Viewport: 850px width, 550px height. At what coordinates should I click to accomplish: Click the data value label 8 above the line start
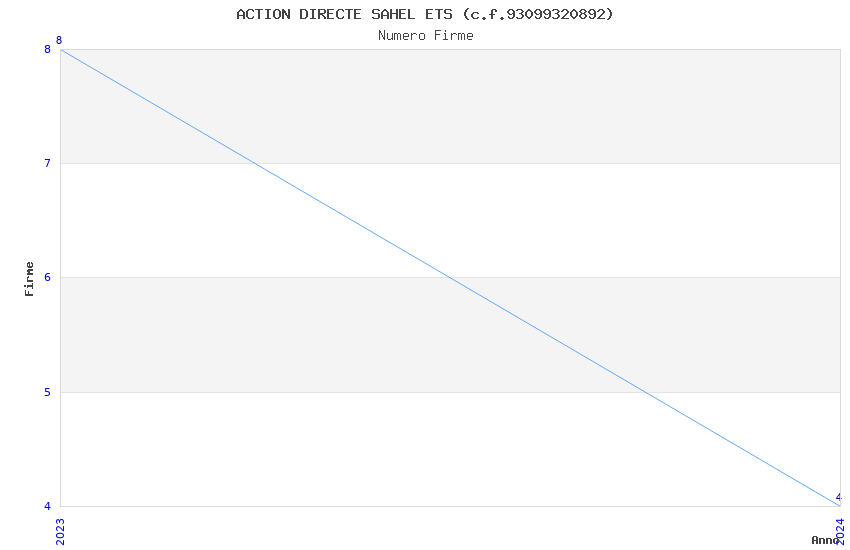[59, 41]
